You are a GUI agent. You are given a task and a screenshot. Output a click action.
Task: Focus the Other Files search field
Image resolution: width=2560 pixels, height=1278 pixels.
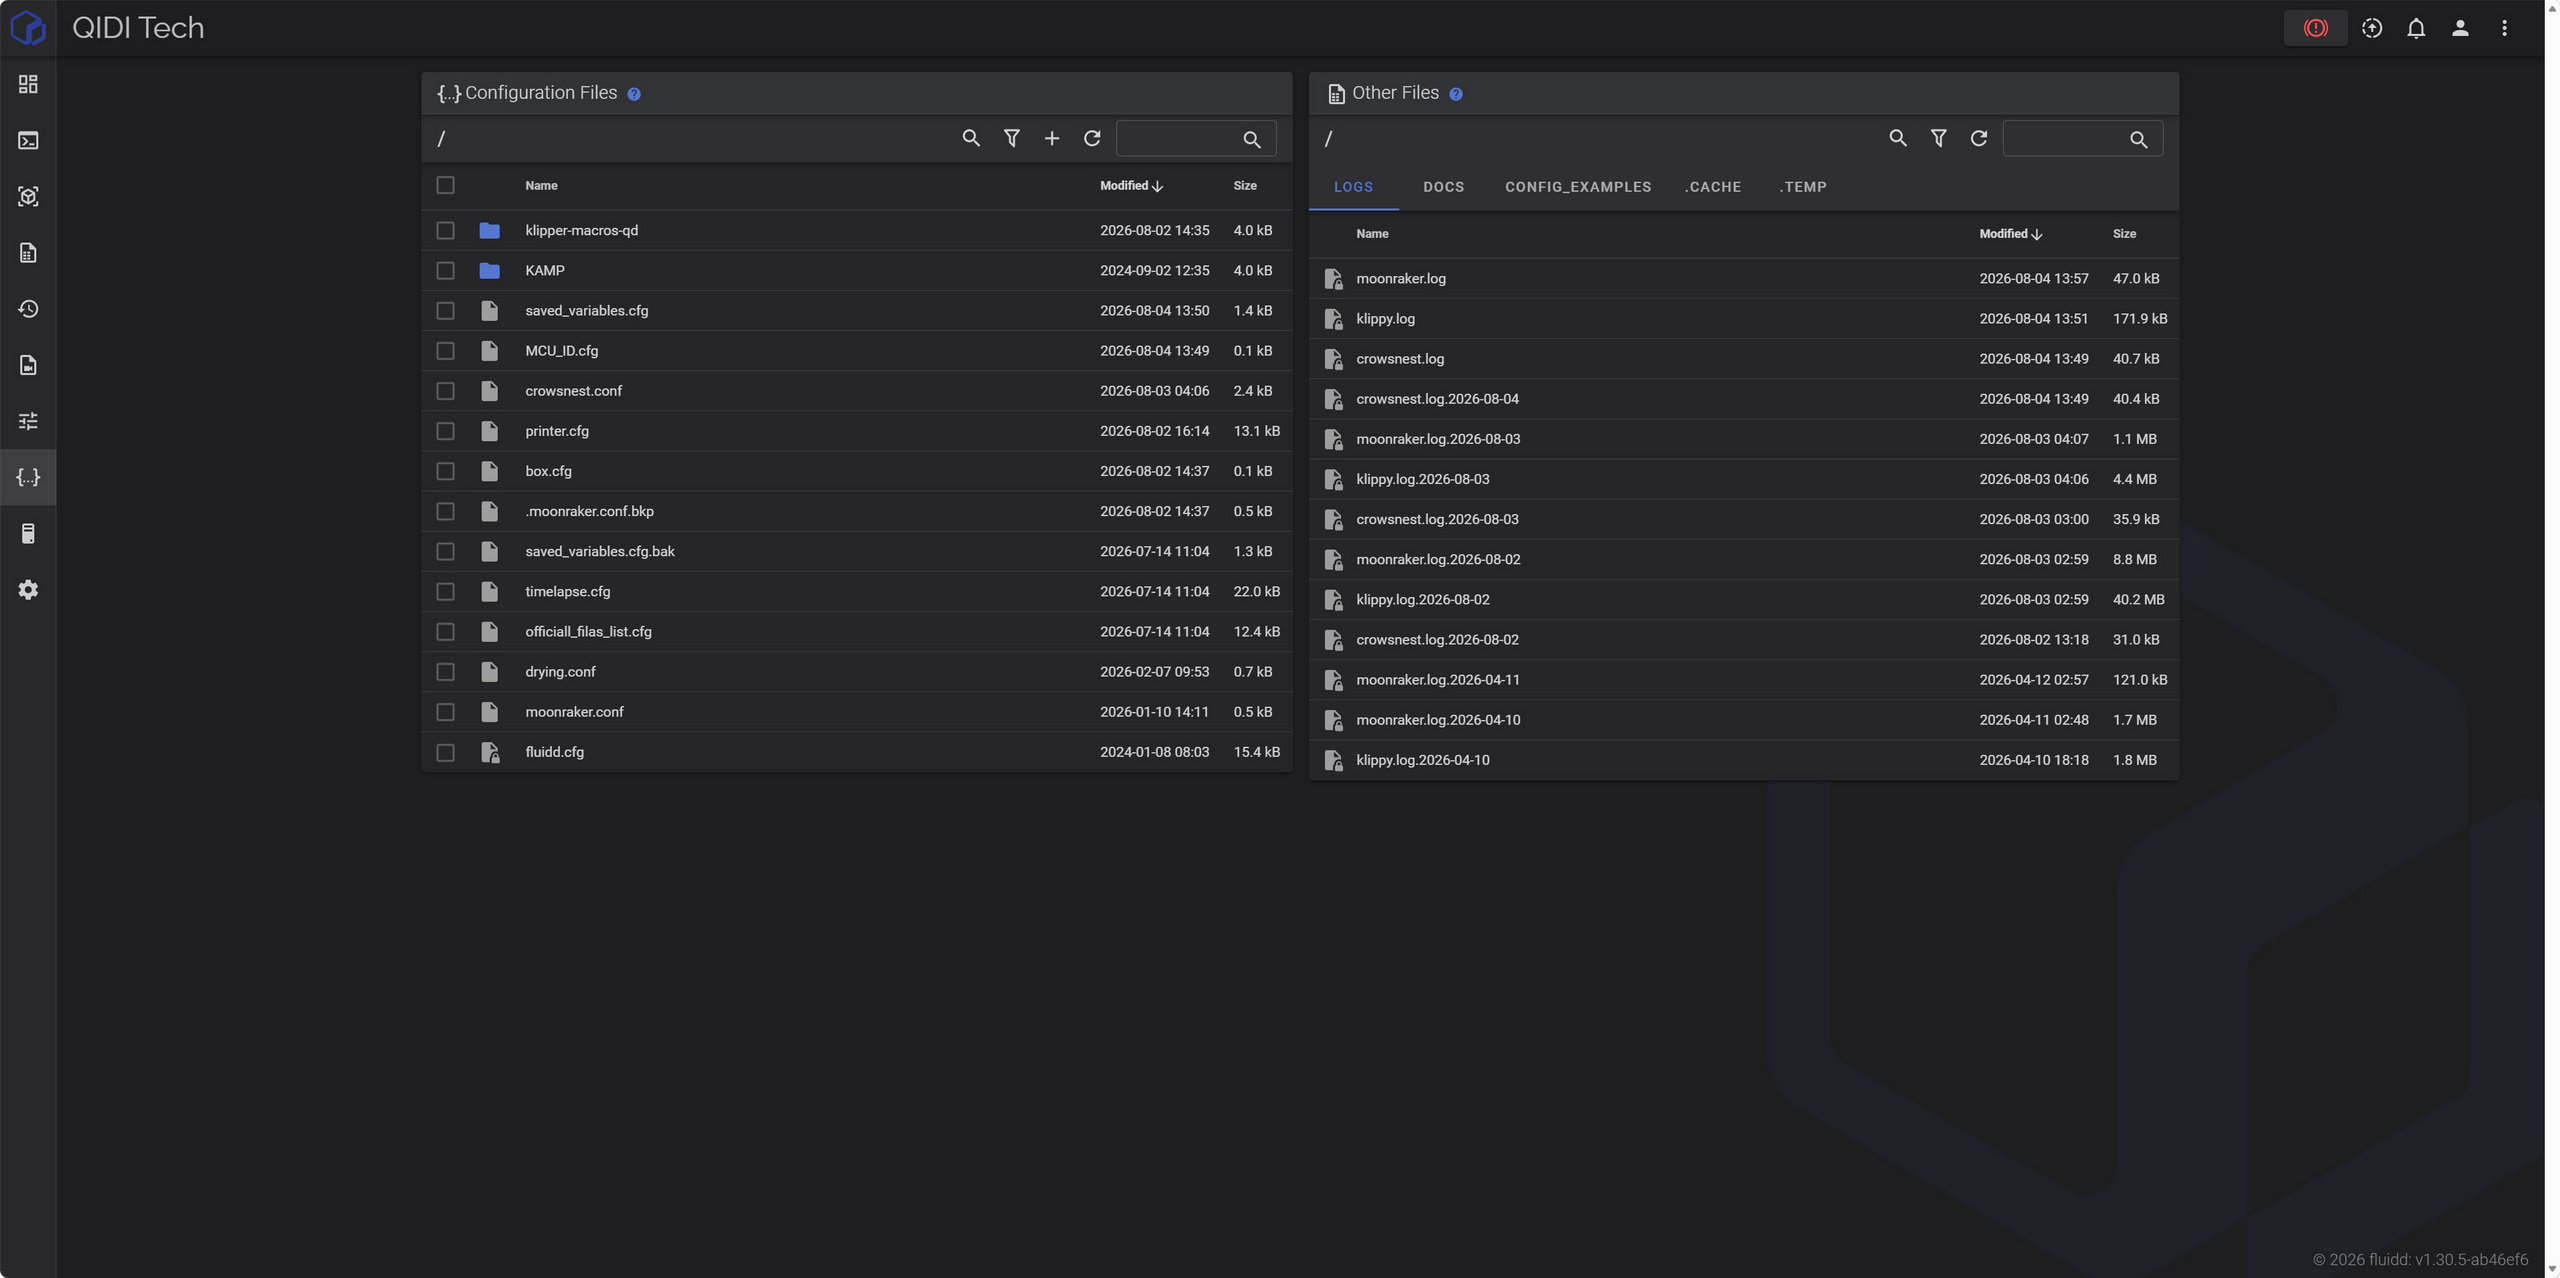(x=2082, y=139)
